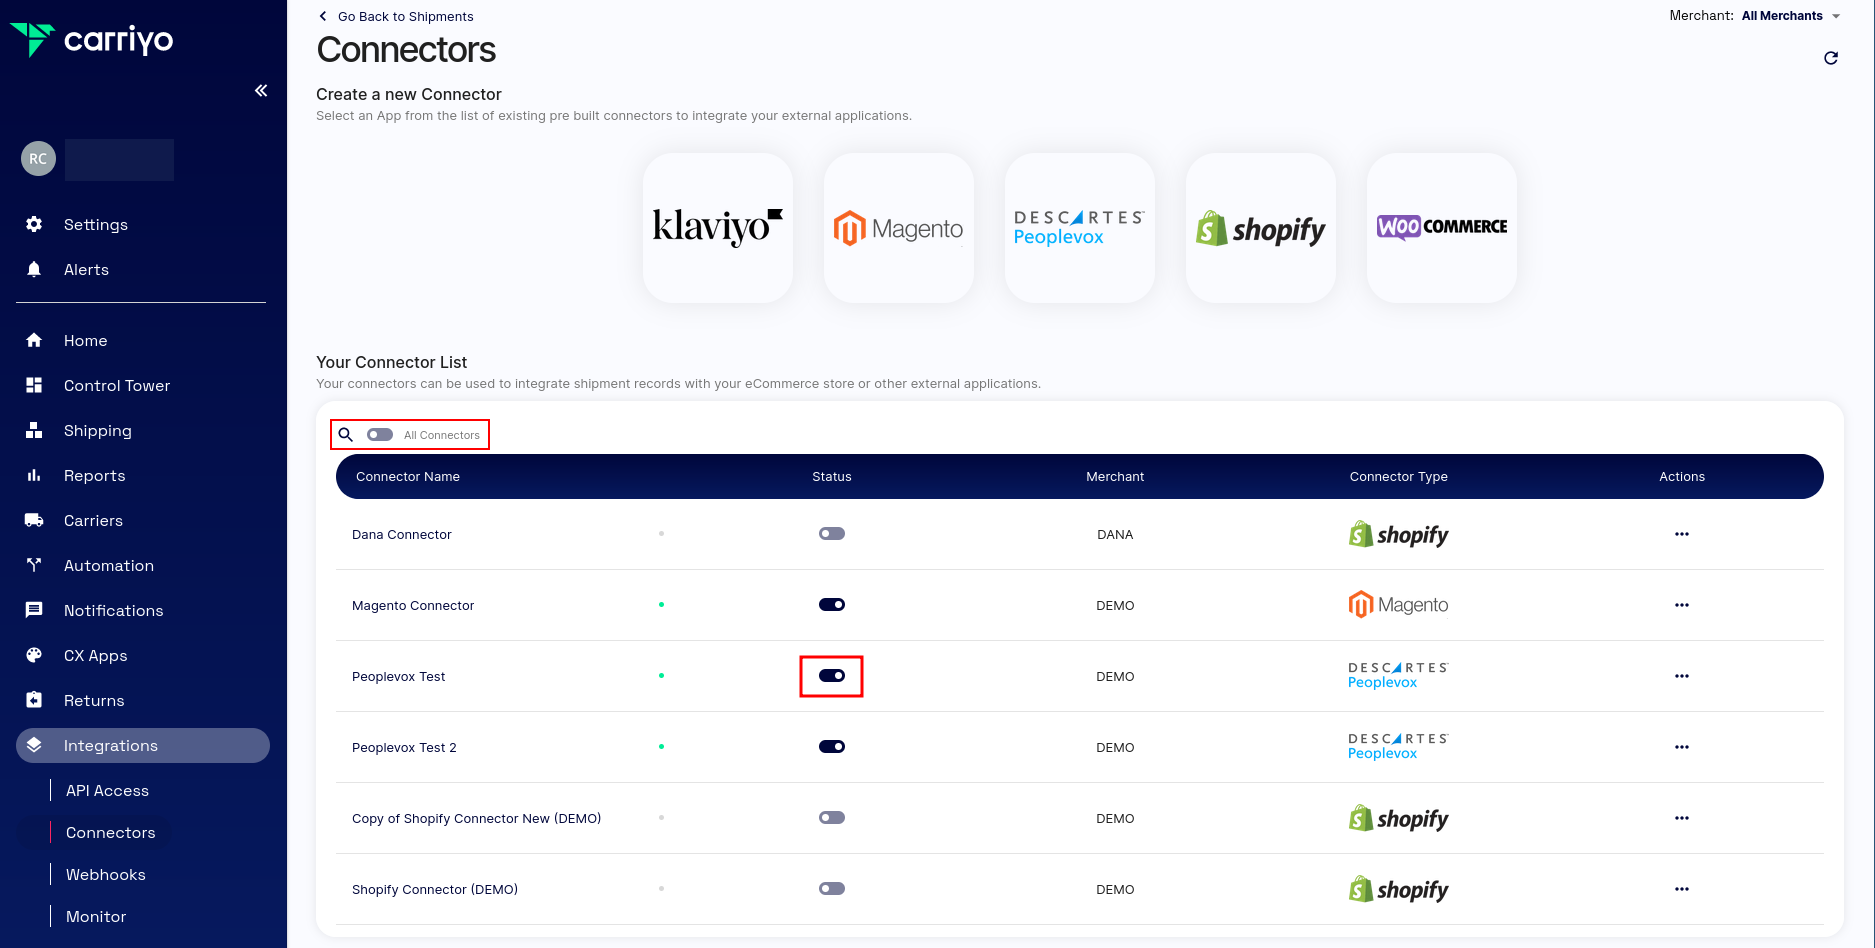The width and height of the screenshot is (1875, 948).
Task: Click the Reports bar chart icon
Action: [34, 475]
